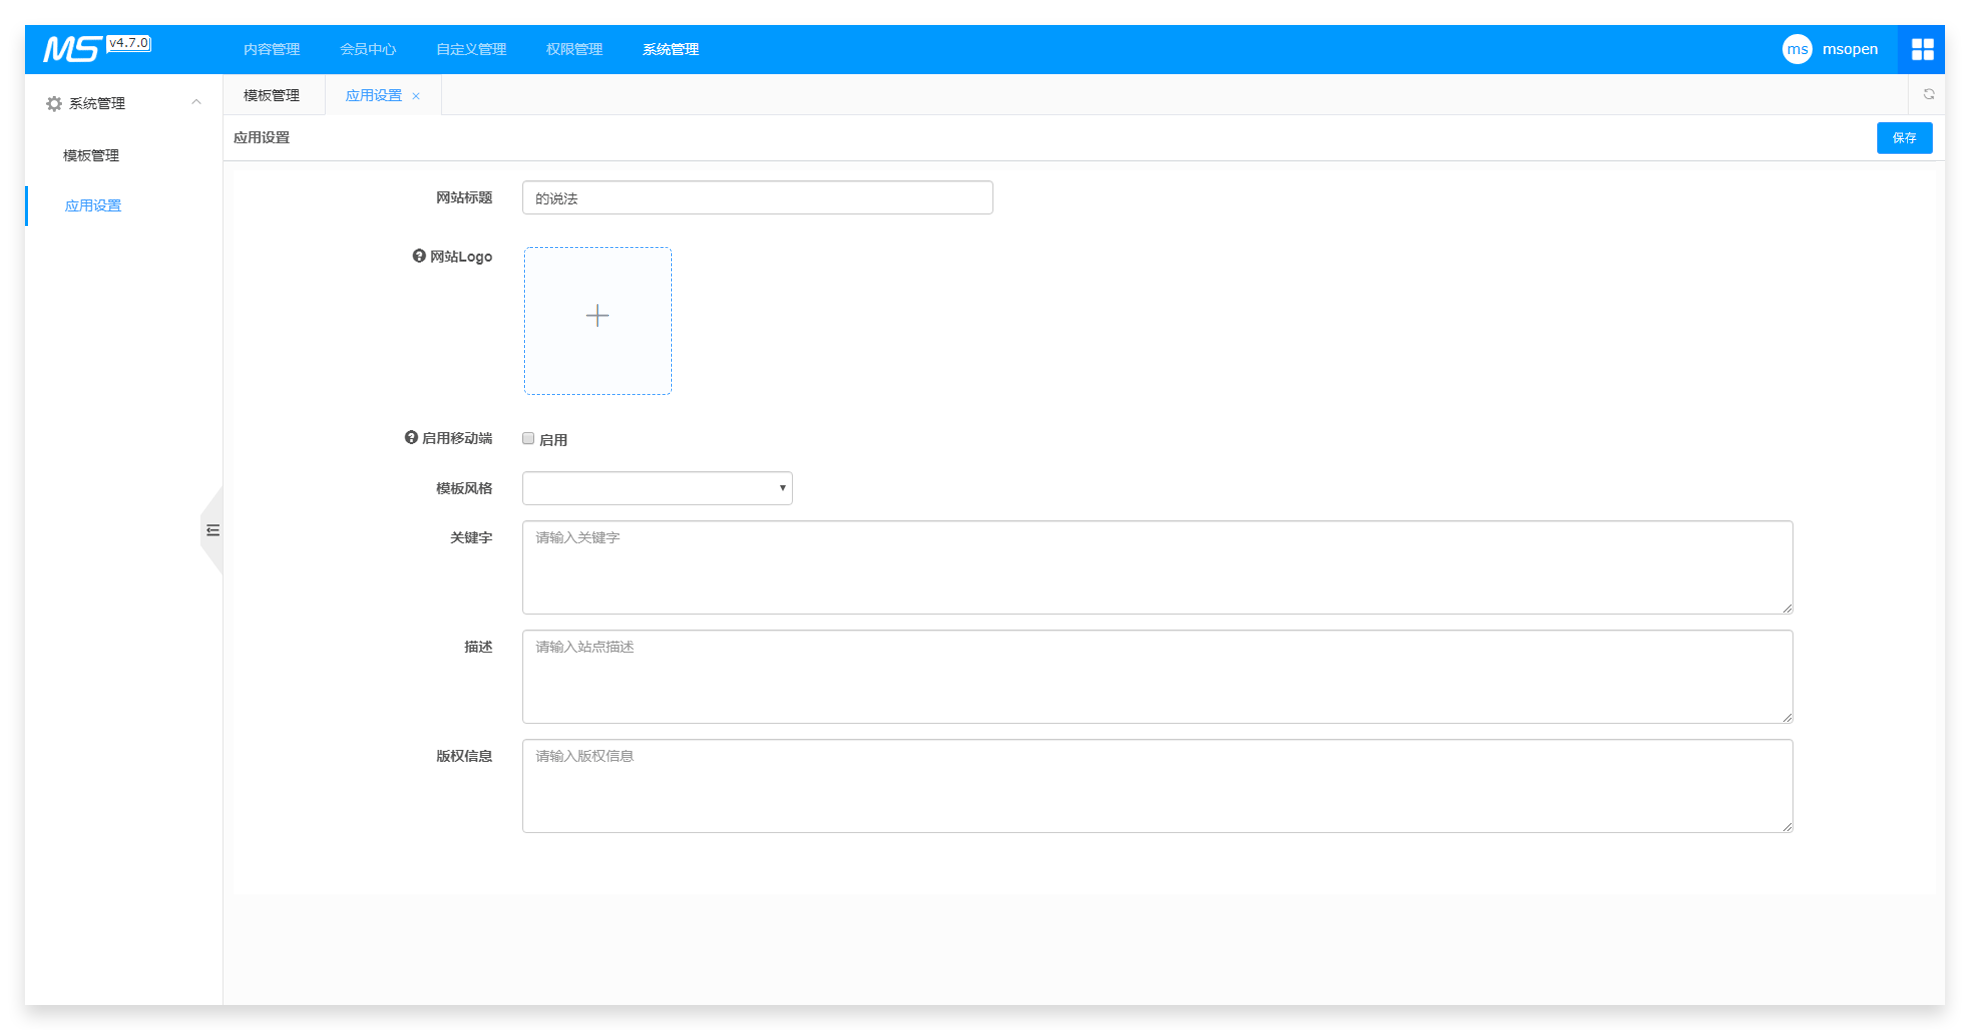The image size is (1970, 1030).
Task: Enable the 启用 mobile checkbox
Action: pos(528,438)
